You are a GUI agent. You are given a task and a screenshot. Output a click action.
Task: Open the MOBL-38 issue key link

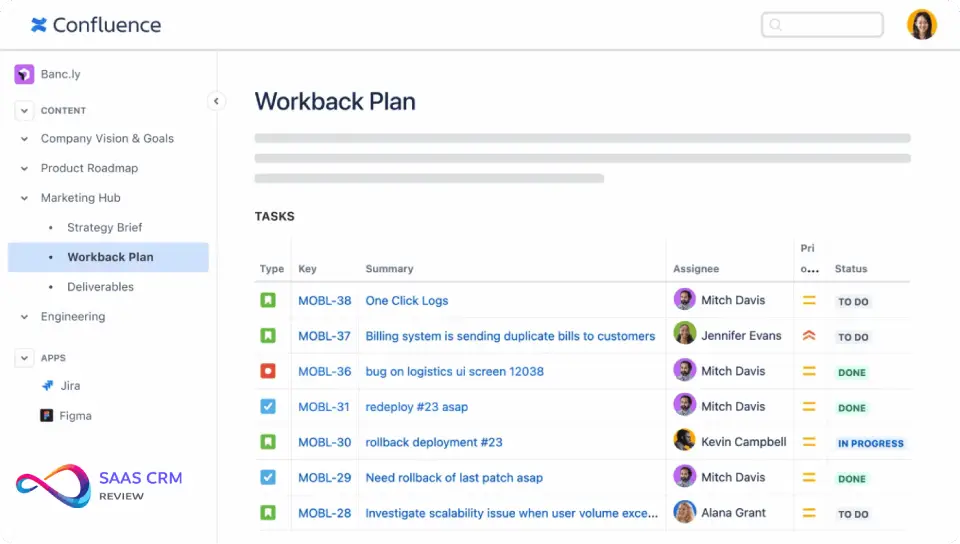(324, 301)
